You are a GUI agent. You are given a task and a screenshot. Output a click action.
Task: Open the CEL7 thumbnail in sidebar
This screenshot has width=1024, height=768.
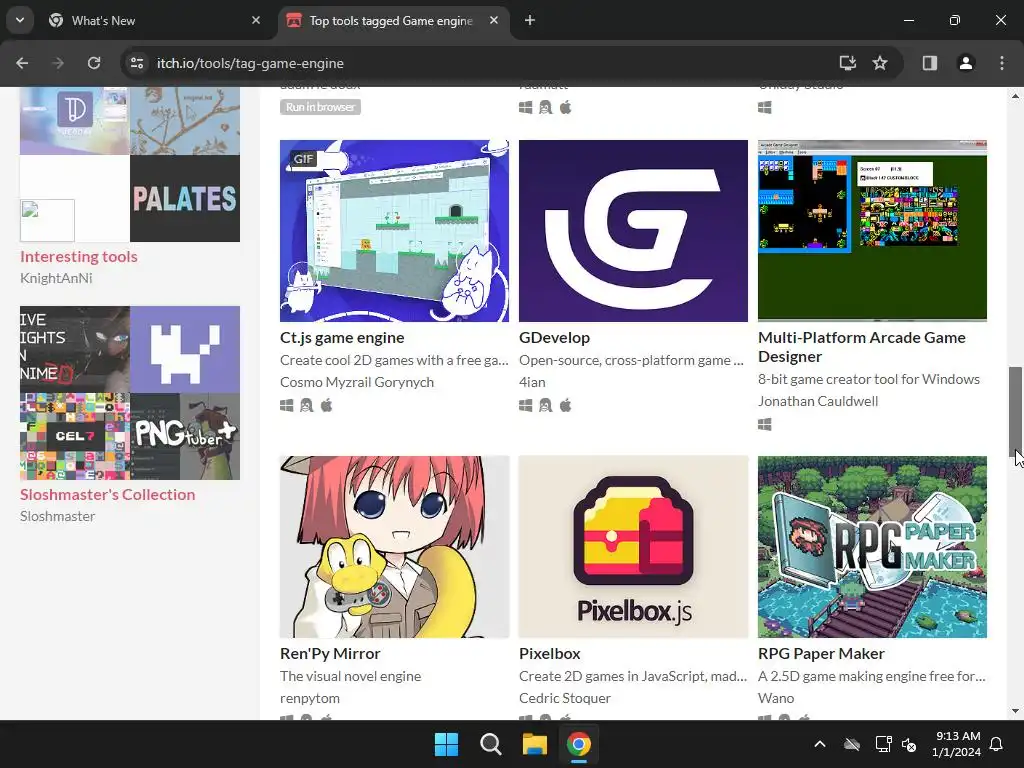75,436
